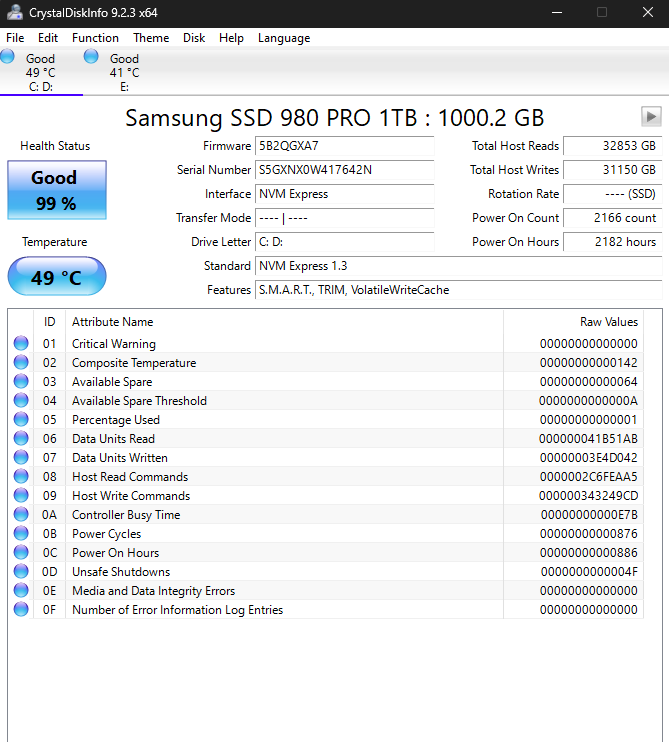Image resolution: width=669 pixels, height=742 pixels.
Task: Click the Rotation Rate value
Action: coord(613,194)
